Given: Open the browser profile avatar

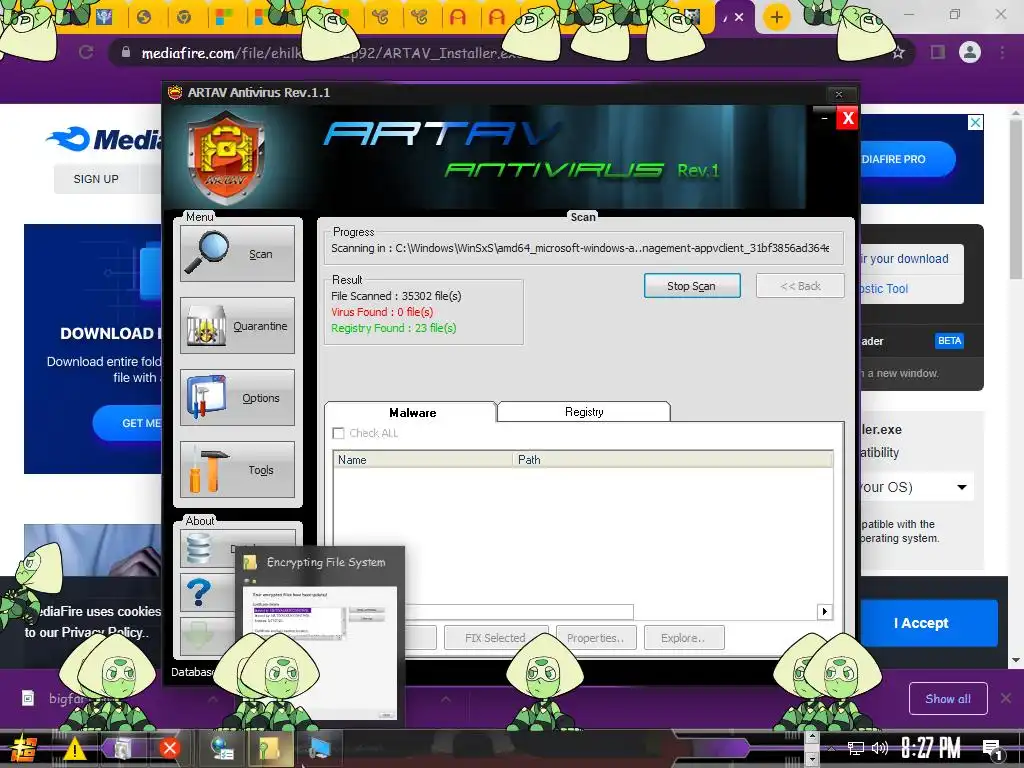Looking at the screenshot, I should click(970, 52).
